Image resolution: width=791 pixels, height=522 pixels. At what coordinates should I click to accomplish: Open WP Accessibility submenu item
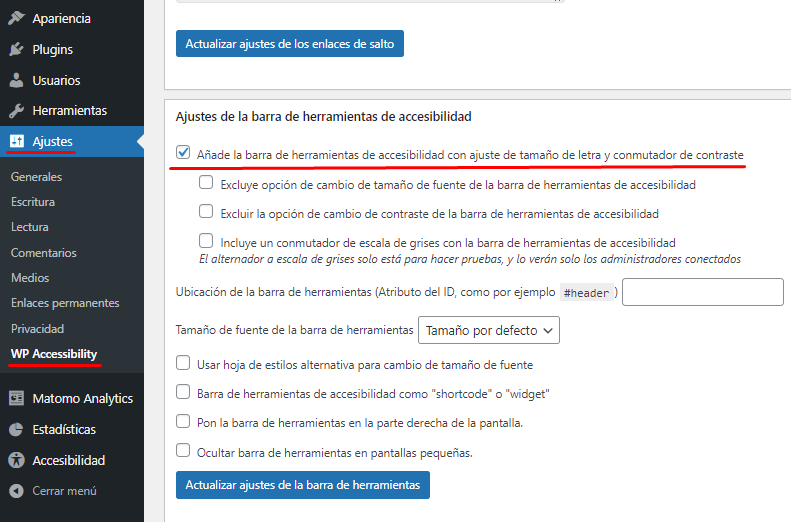click(54, 354)
